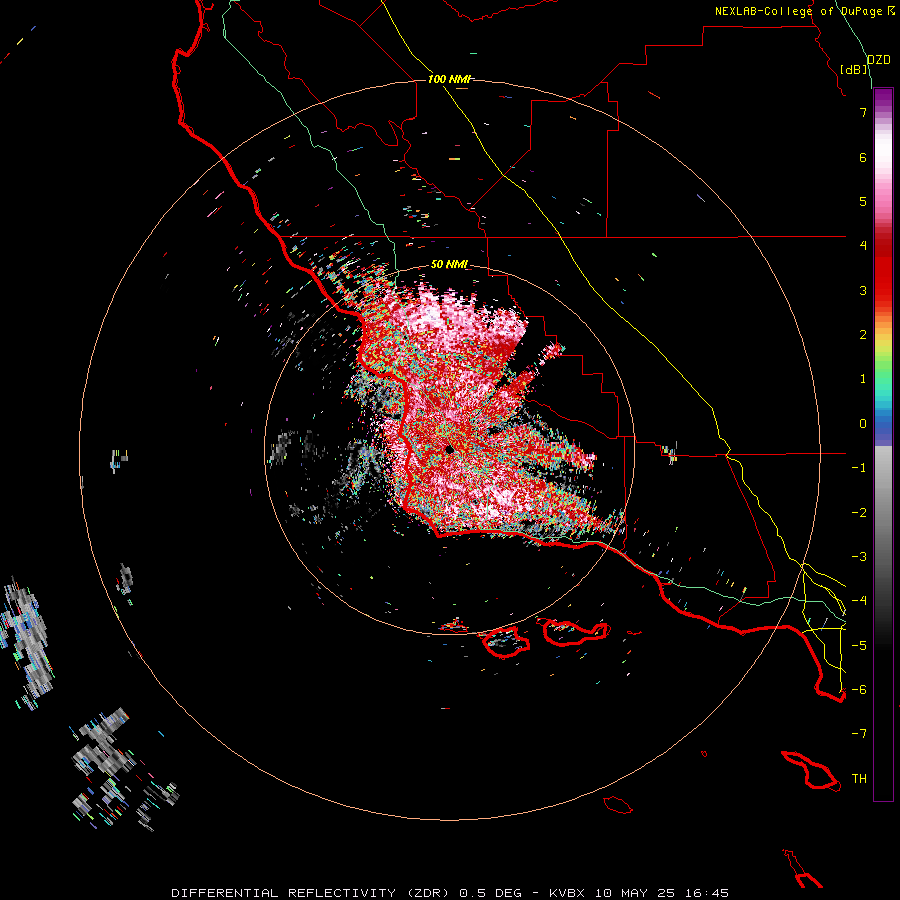The image size is (900, 900).
Task: Click the Differential Reflectivity caption text
Action: click(x=450, y=893)
